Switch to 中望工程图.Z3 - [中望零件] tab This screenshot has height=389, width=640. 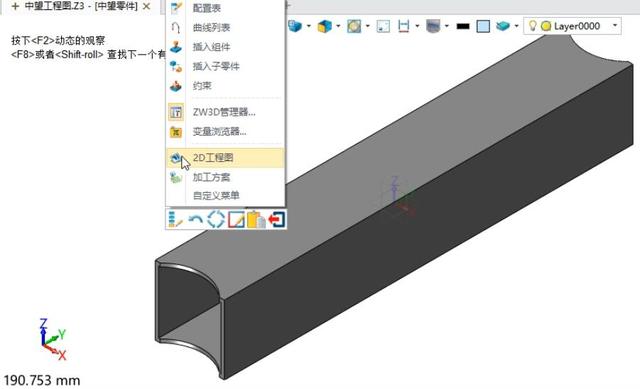pos(81,6)
